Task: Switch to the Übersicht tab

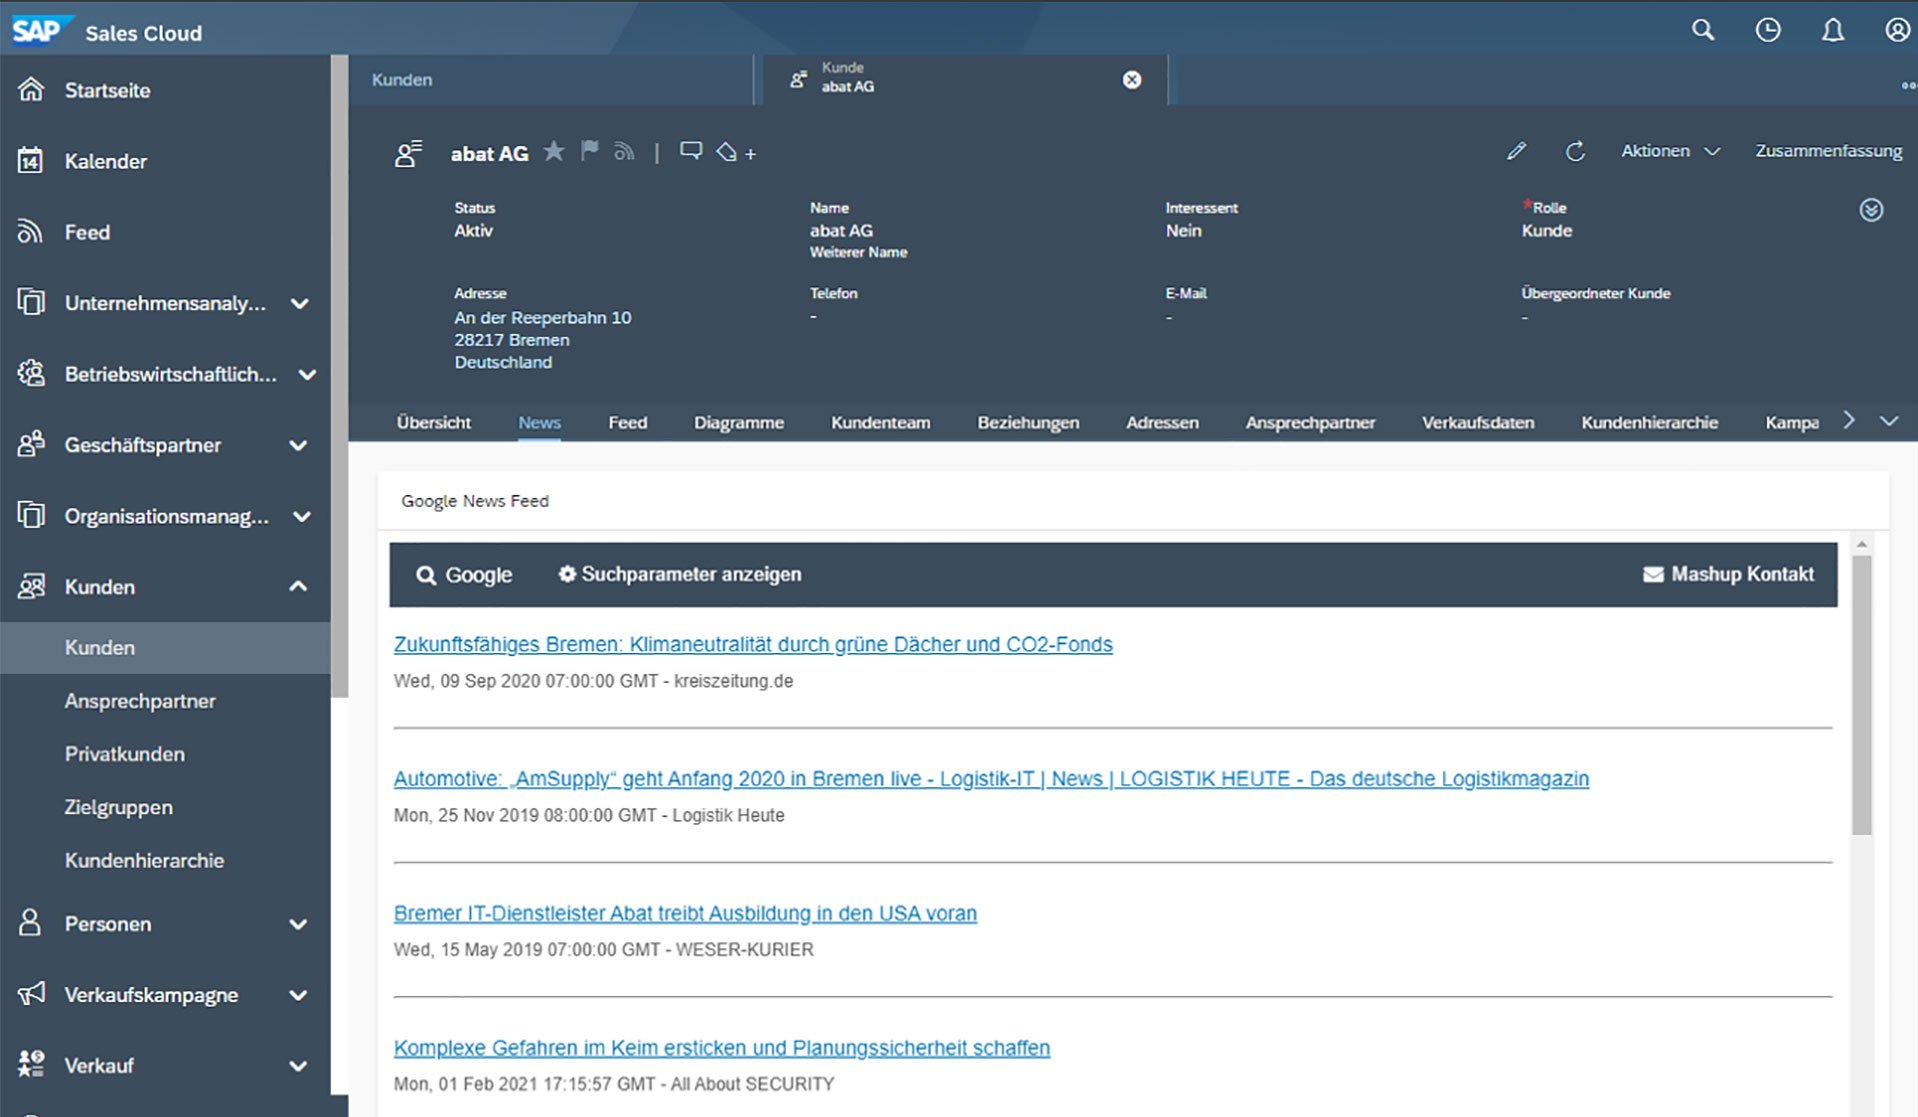Action: click(x=433, y=422)
